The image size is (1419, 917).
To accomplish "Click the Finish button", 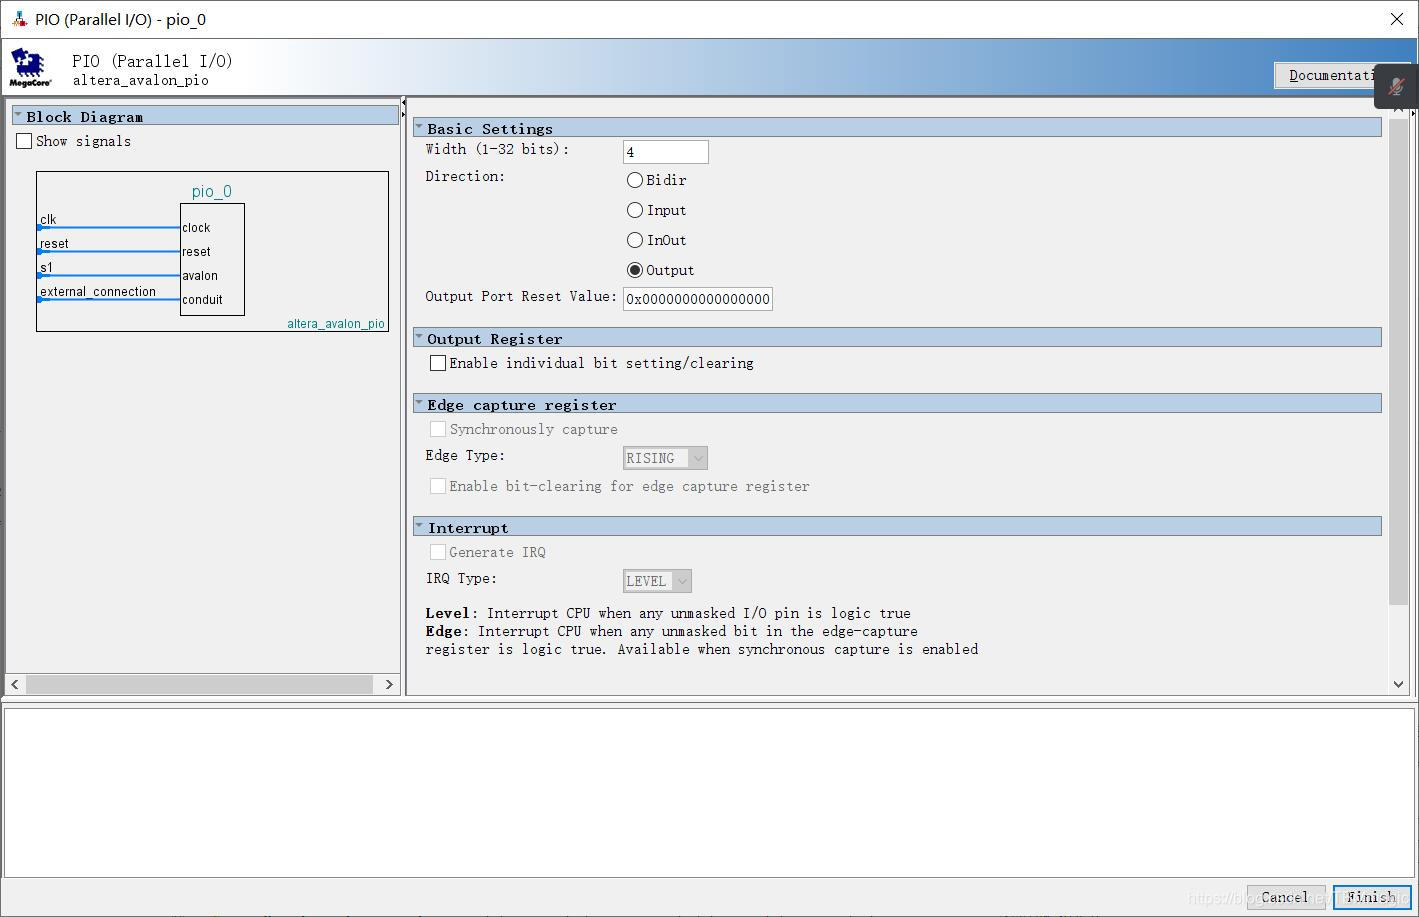I will (x=1371, y=897).
